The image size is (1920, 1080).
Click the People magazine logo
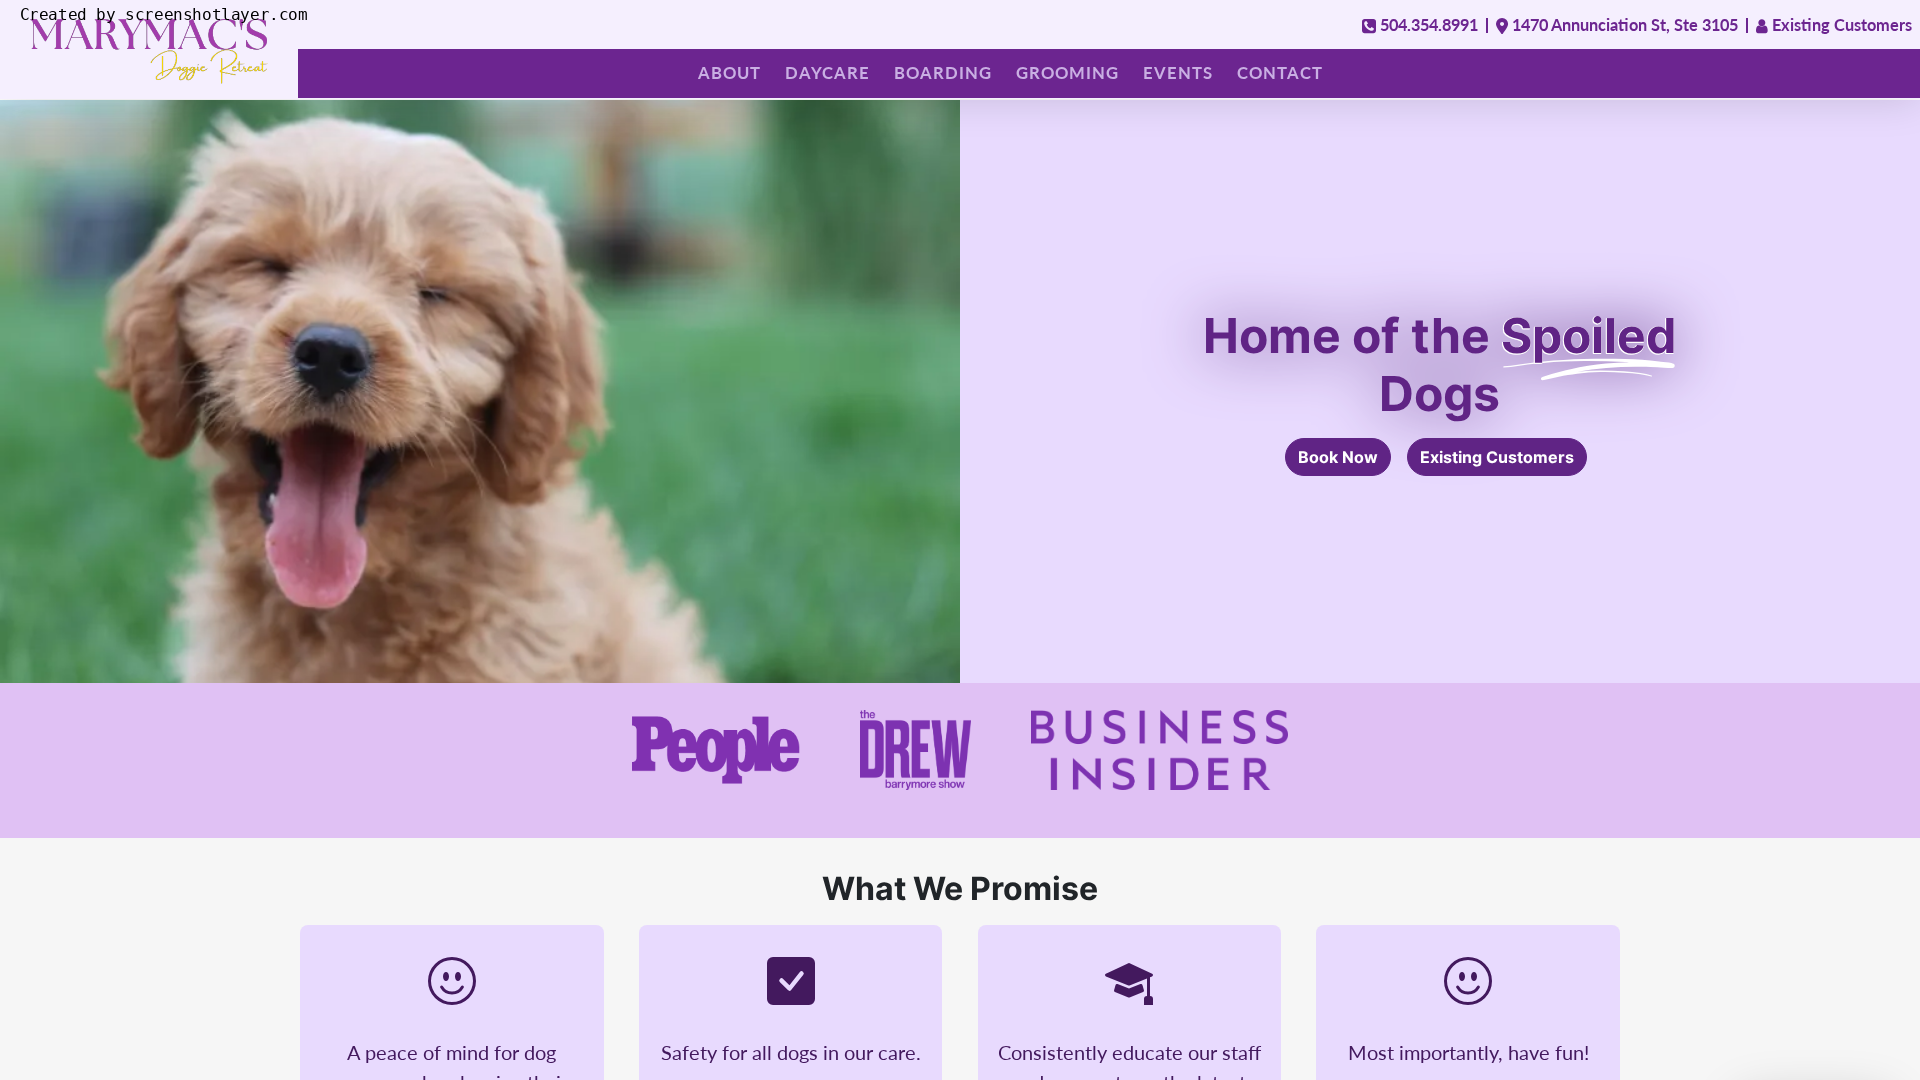coord(715,750)
